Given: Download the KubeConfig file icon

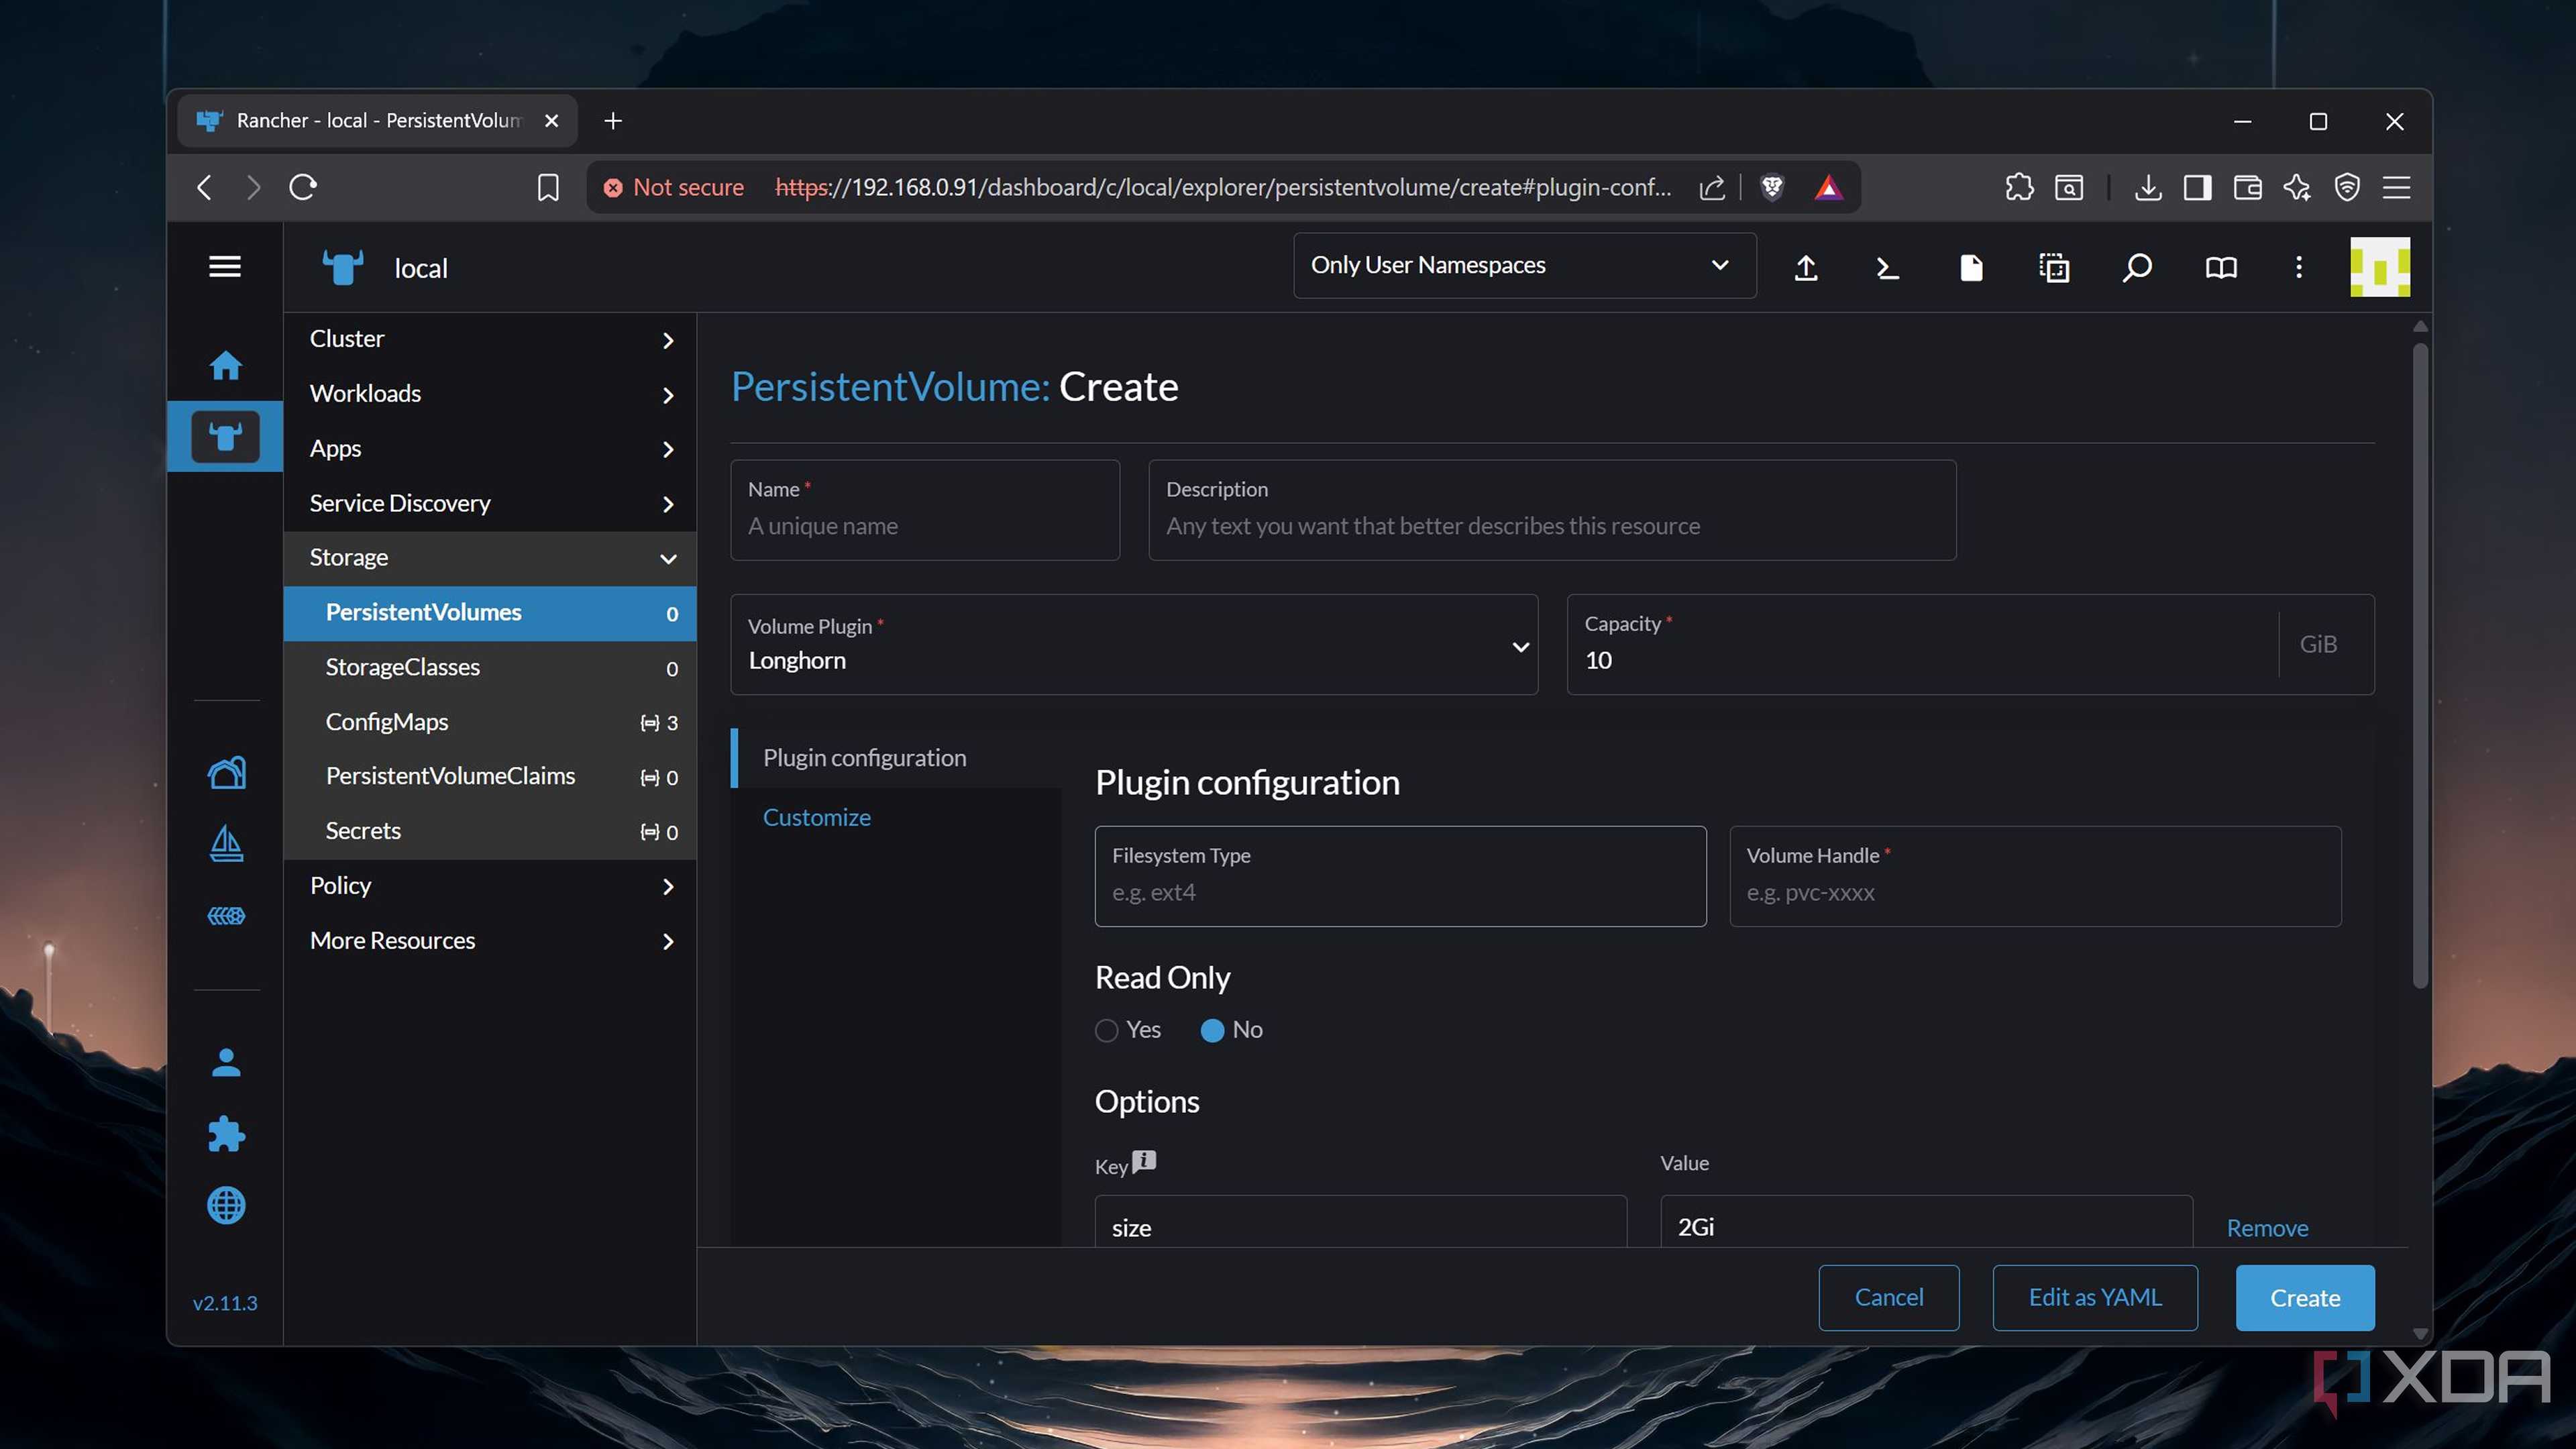Looking at the screenshot, I should coord(1971,268).
